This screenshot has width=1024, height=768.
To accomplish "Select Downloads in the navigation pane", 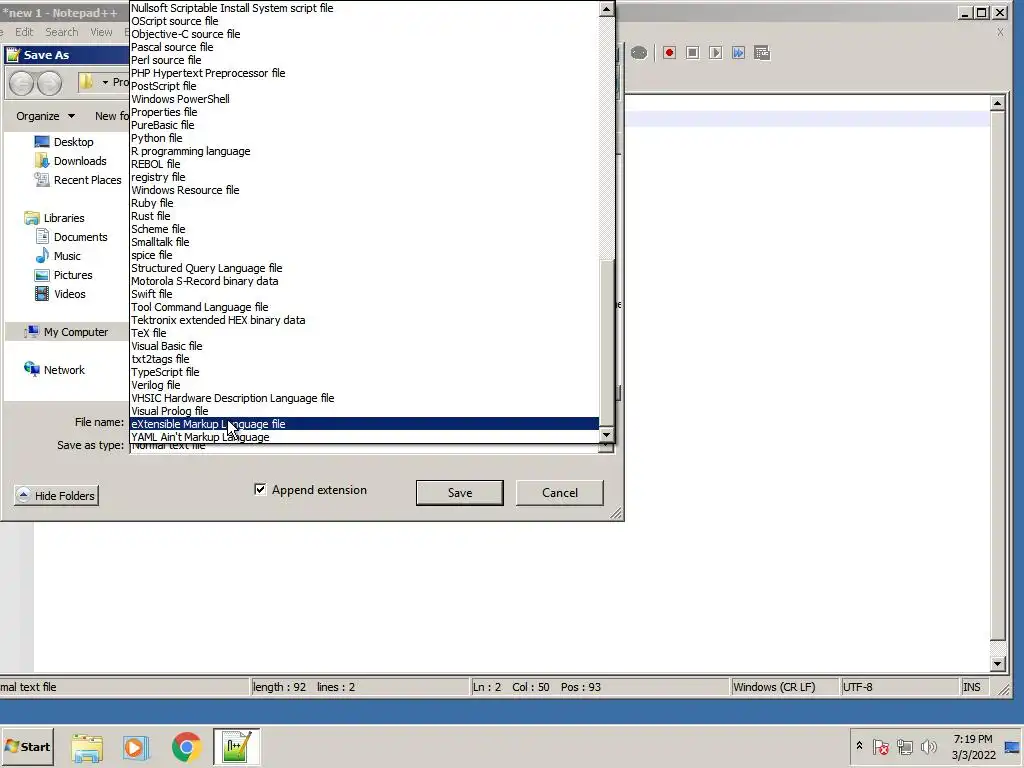I will [x=80, y=161].
